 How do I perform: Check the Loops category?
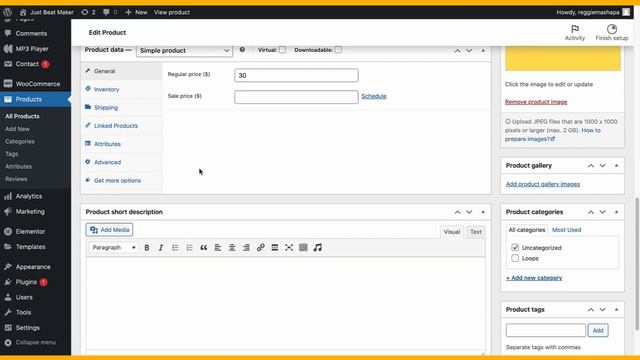tap(515, 258)
